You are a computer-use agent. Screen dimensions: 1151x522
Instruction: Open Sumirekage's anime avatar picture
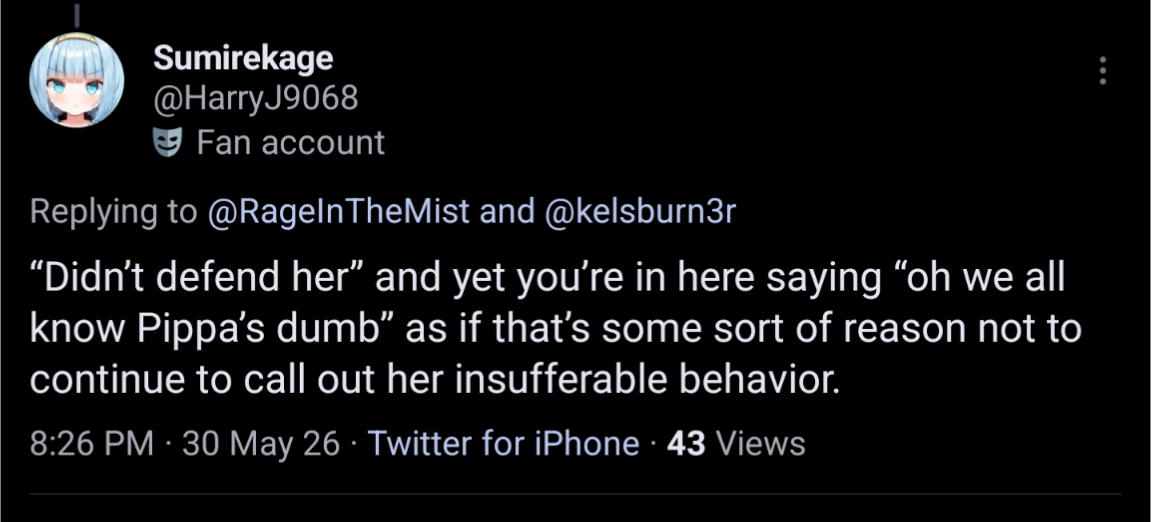coord(76,80)
